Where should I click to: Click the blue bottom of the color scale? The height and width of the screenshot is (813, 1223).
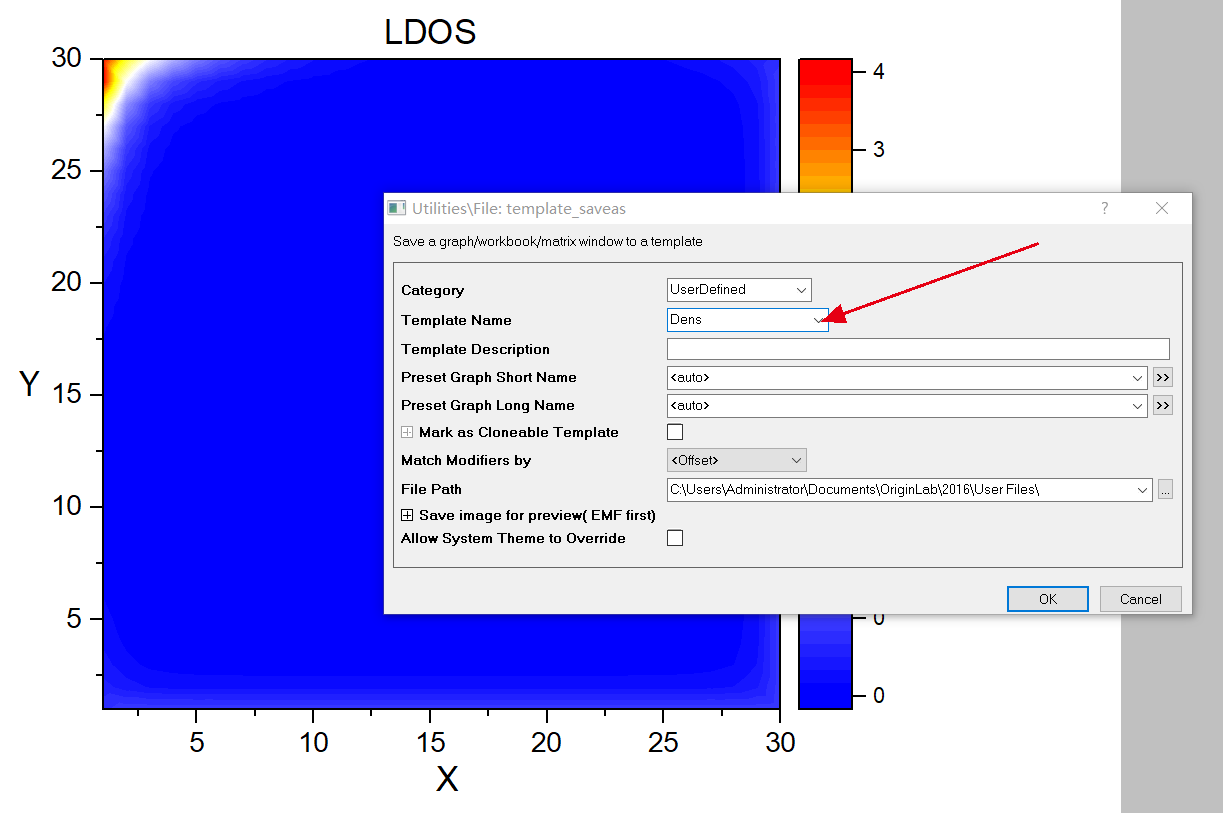tap(825, 695)
